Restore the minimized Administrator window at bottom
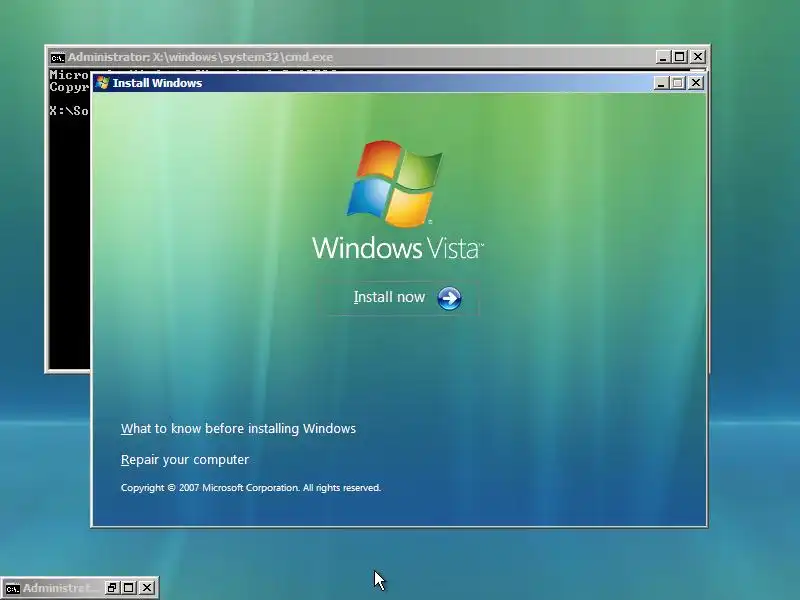This screenshot has width=800, height=600. (112, 588)
